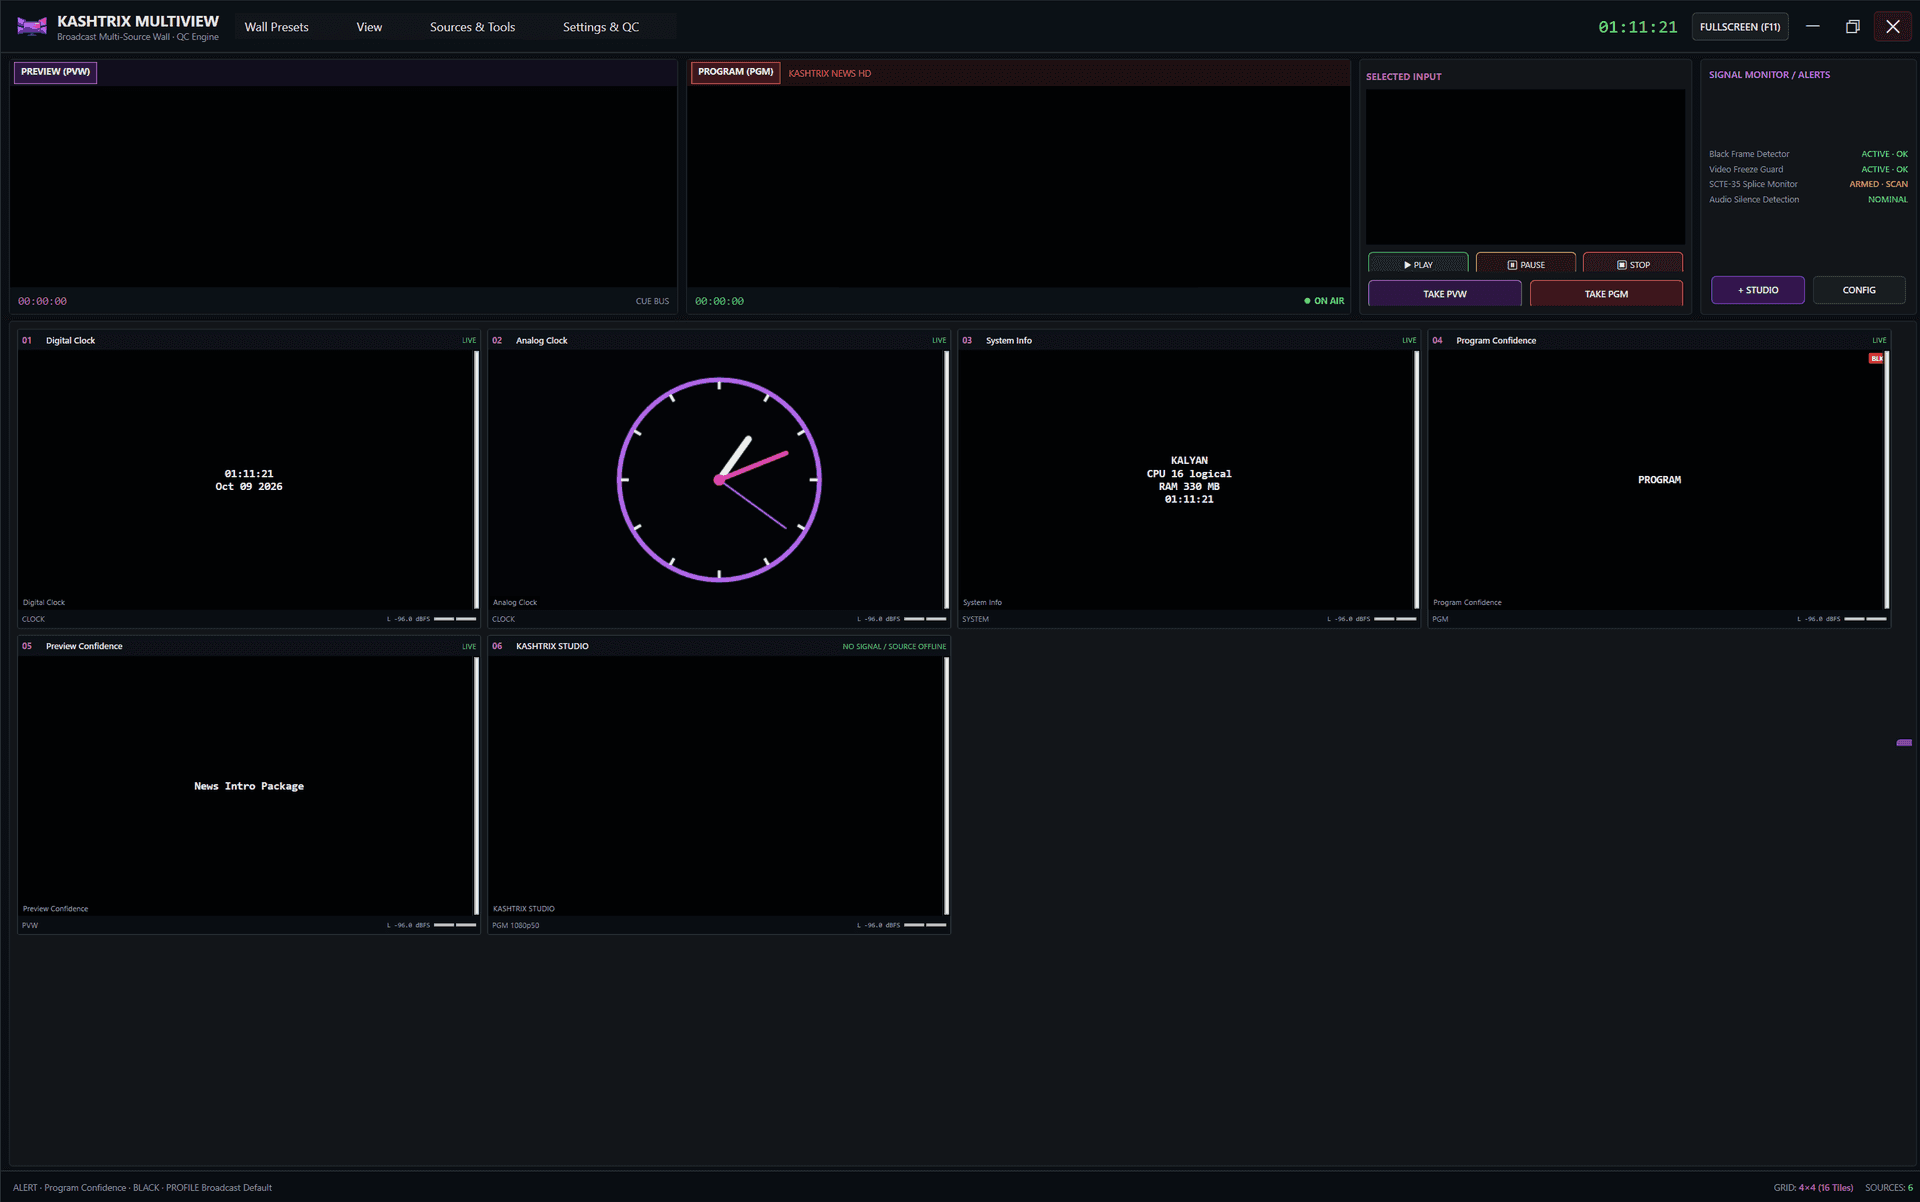Image resolution: width=1920 pixels, height=1202 pixels.
Task: Click the minimize window icon
Action: 1812,27
